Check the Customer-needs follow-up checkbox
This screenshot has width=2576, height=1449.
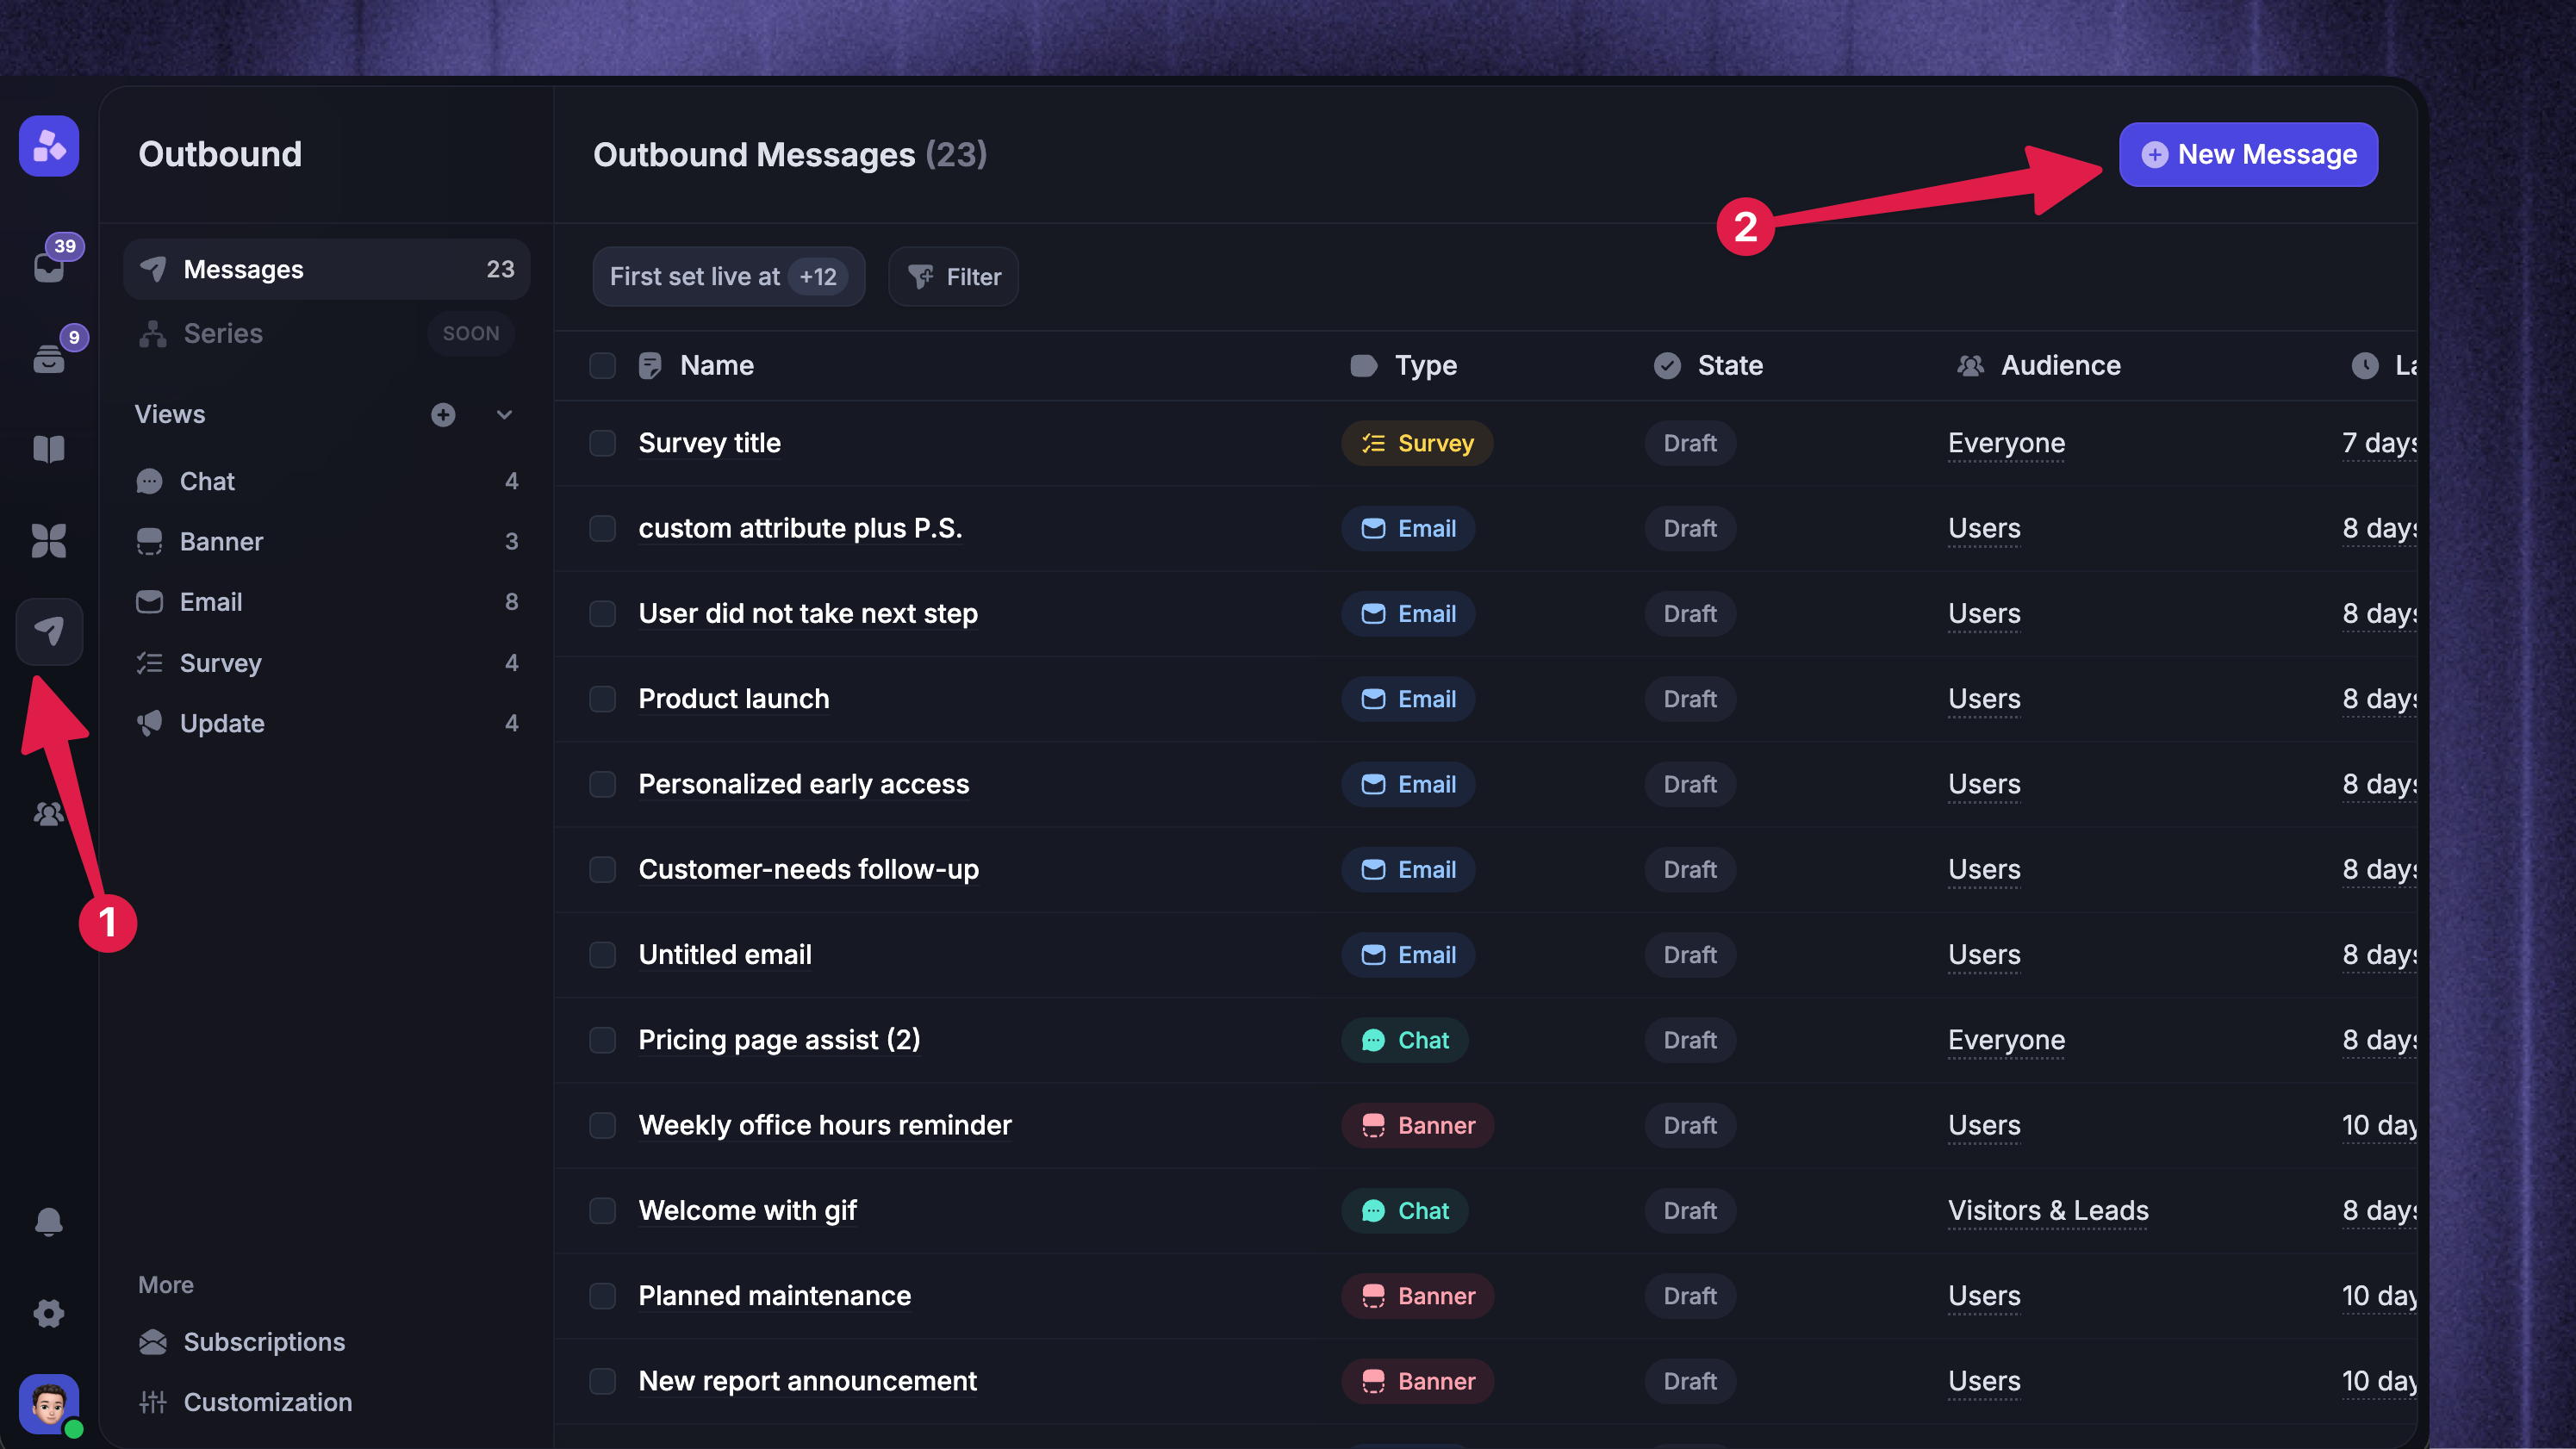602,869
